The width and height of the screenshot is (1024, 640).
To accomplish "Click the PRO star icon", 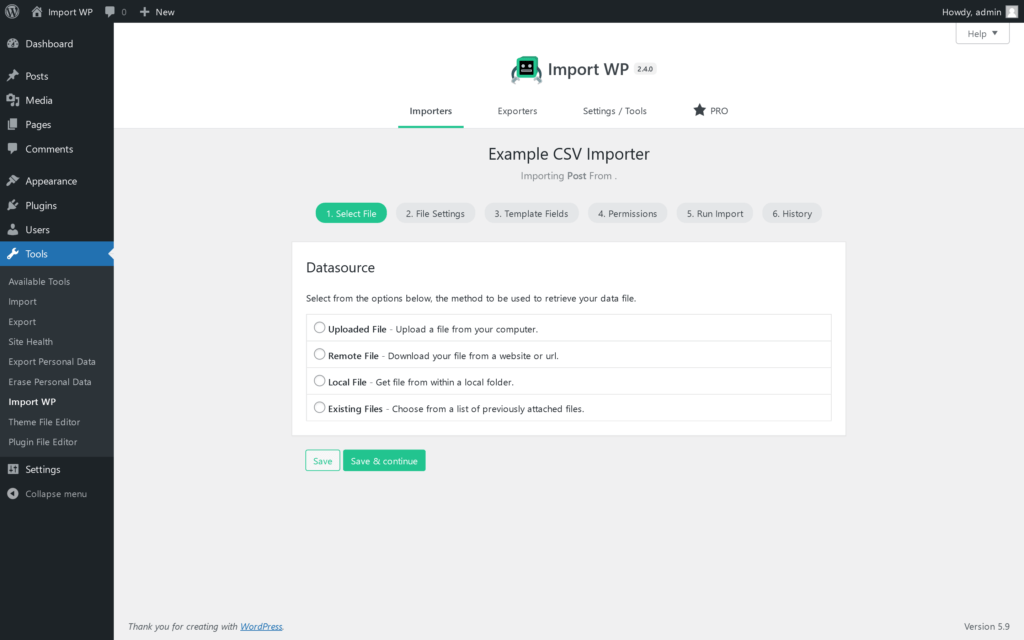I will point(699,110).
